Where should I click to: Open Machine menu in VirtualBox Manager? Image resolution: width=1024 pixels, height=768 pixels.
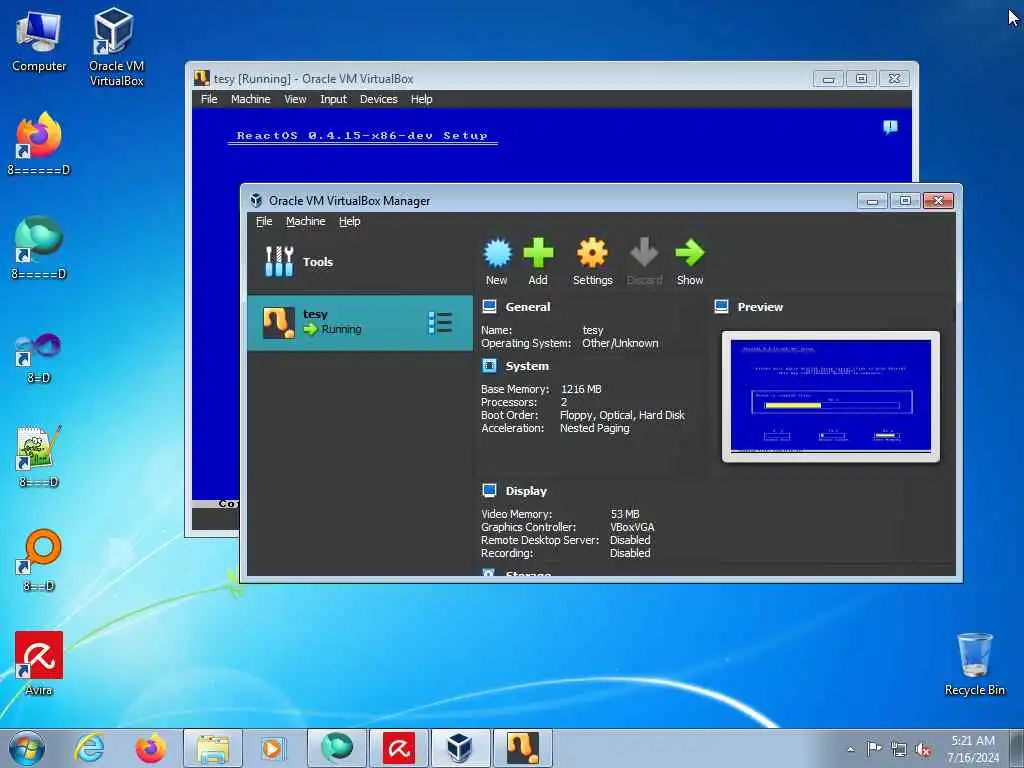[x=306, y=221]
